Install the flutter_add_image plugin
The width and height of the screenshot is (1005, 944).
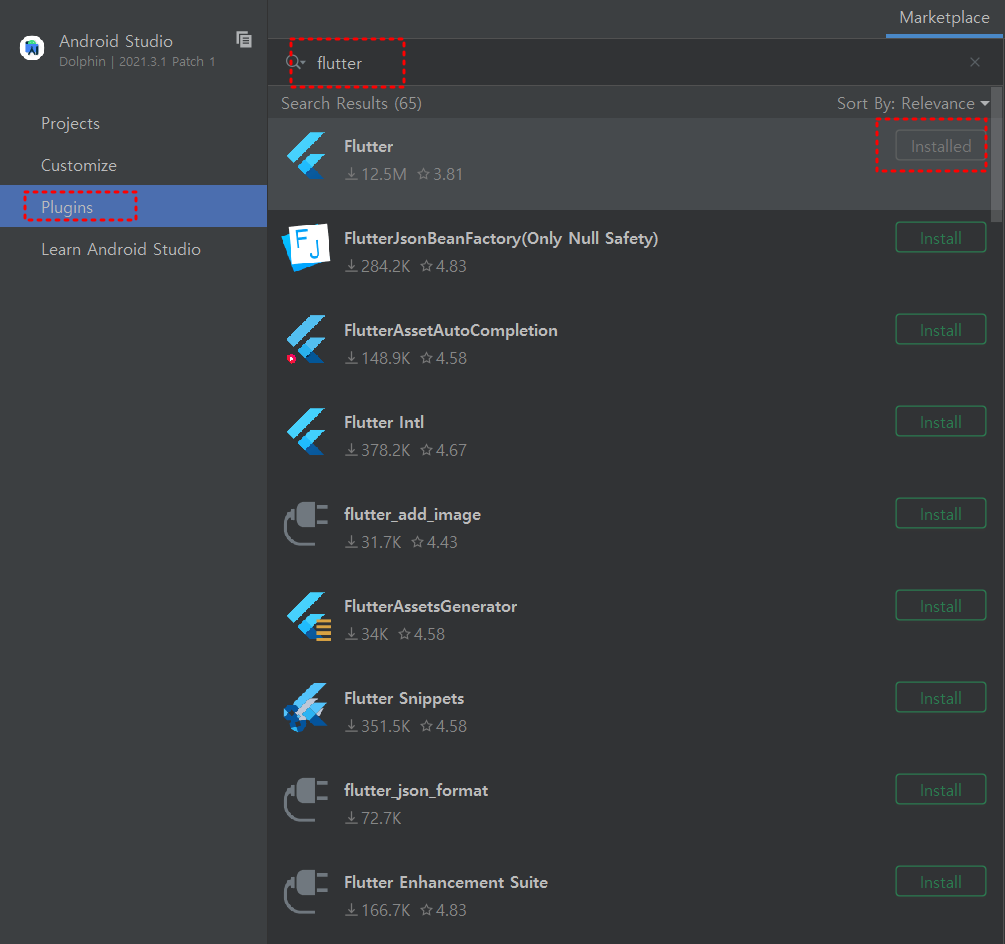940,514
